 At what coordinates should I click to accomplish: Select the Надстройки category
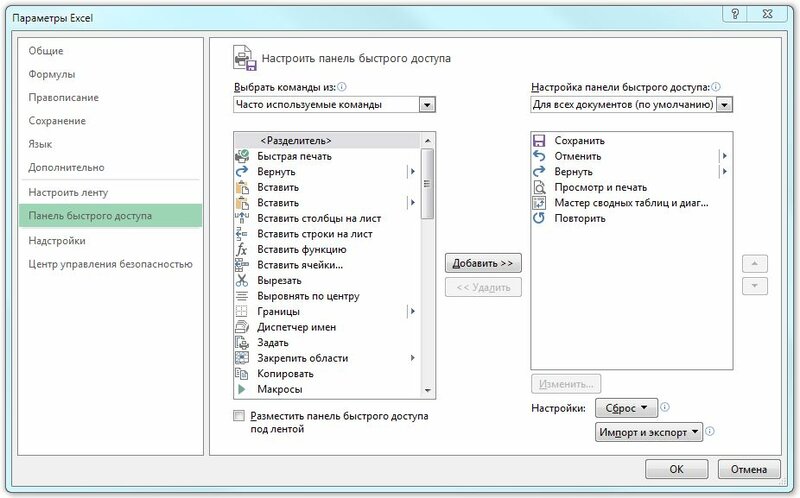coord(57,241)
